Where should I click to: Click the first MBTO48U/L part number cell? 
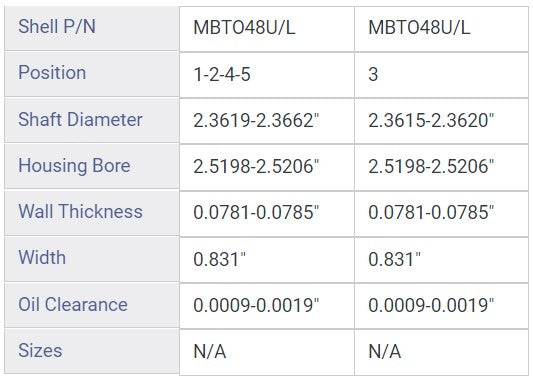(x=267, y=29)
